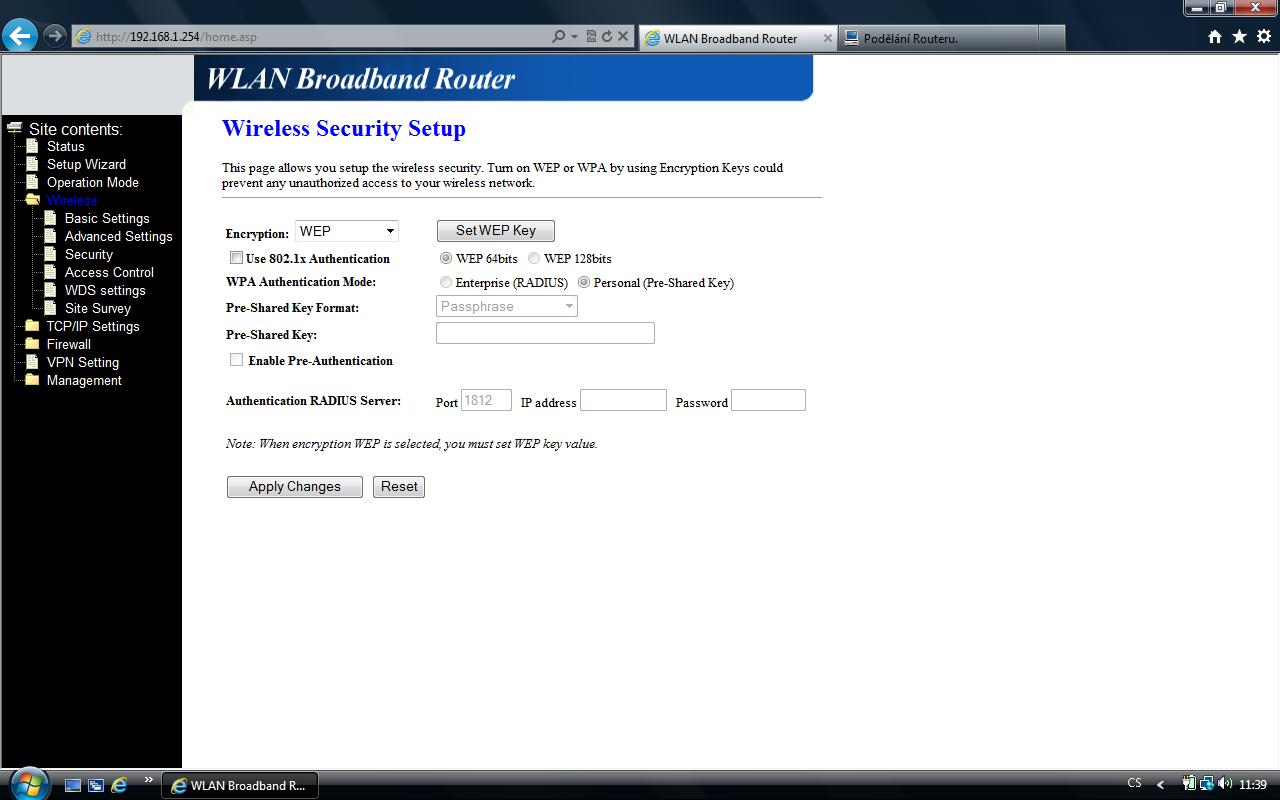The image size is (1280, 800).
Task: Click Show Desktop quick launch icon
Action: (73, 786)
